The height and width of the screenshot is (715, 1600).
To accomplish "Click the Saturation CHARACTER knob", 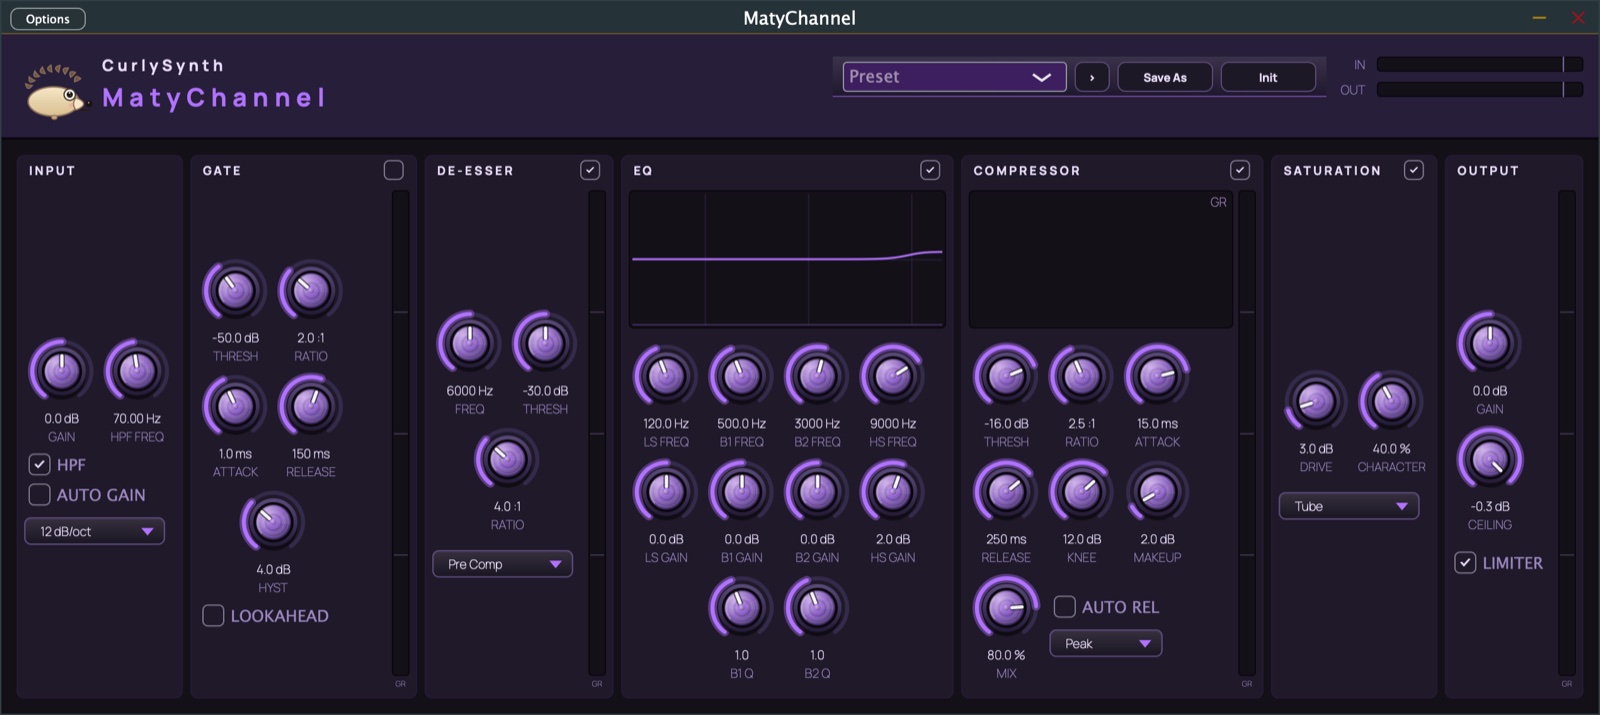I will pyautogui.click(x=1391, y=401).
